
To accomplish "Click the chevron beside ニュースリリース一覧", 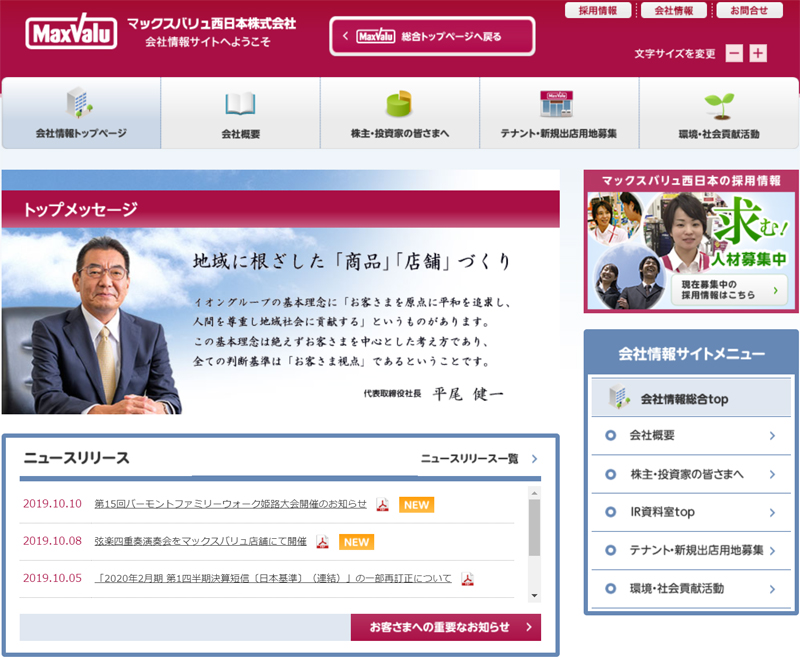I will coord(534,459).
